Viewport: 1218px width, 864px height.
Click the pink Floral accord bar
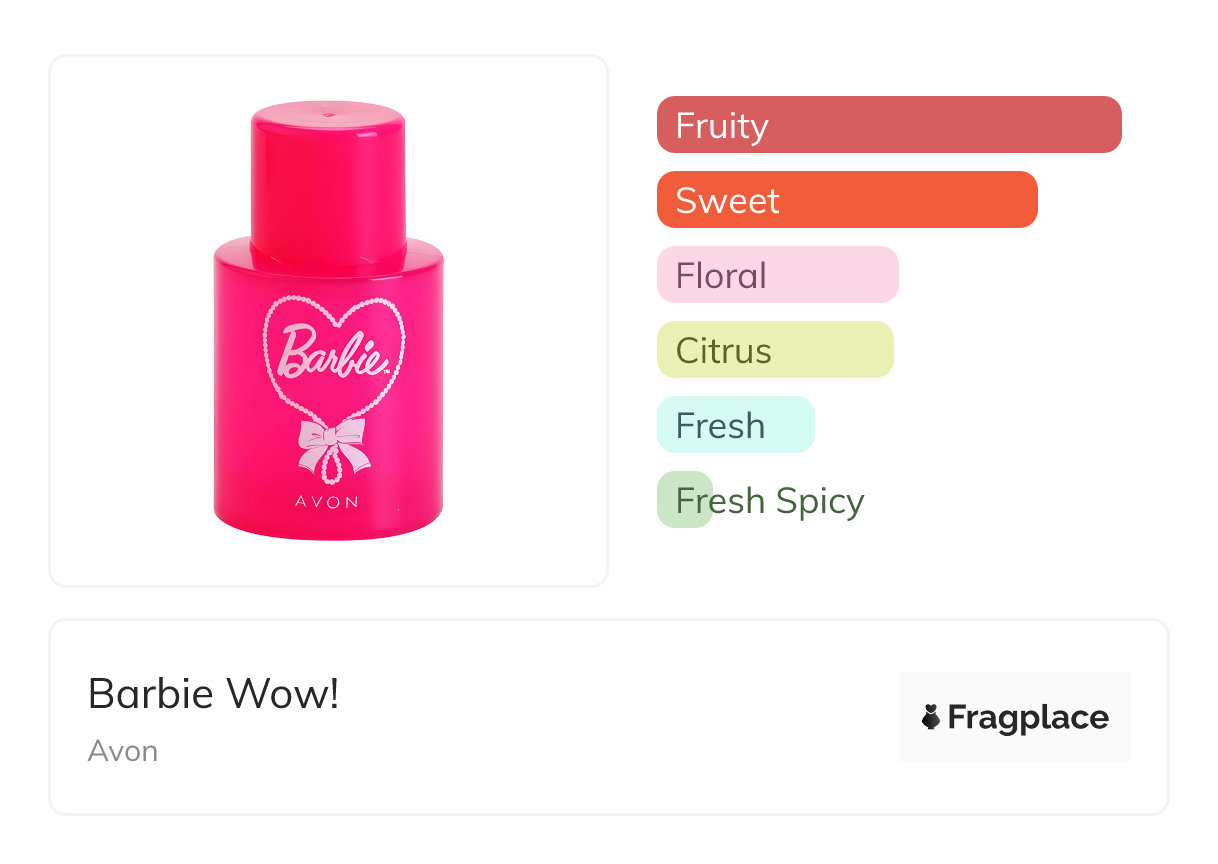[777, 275]
